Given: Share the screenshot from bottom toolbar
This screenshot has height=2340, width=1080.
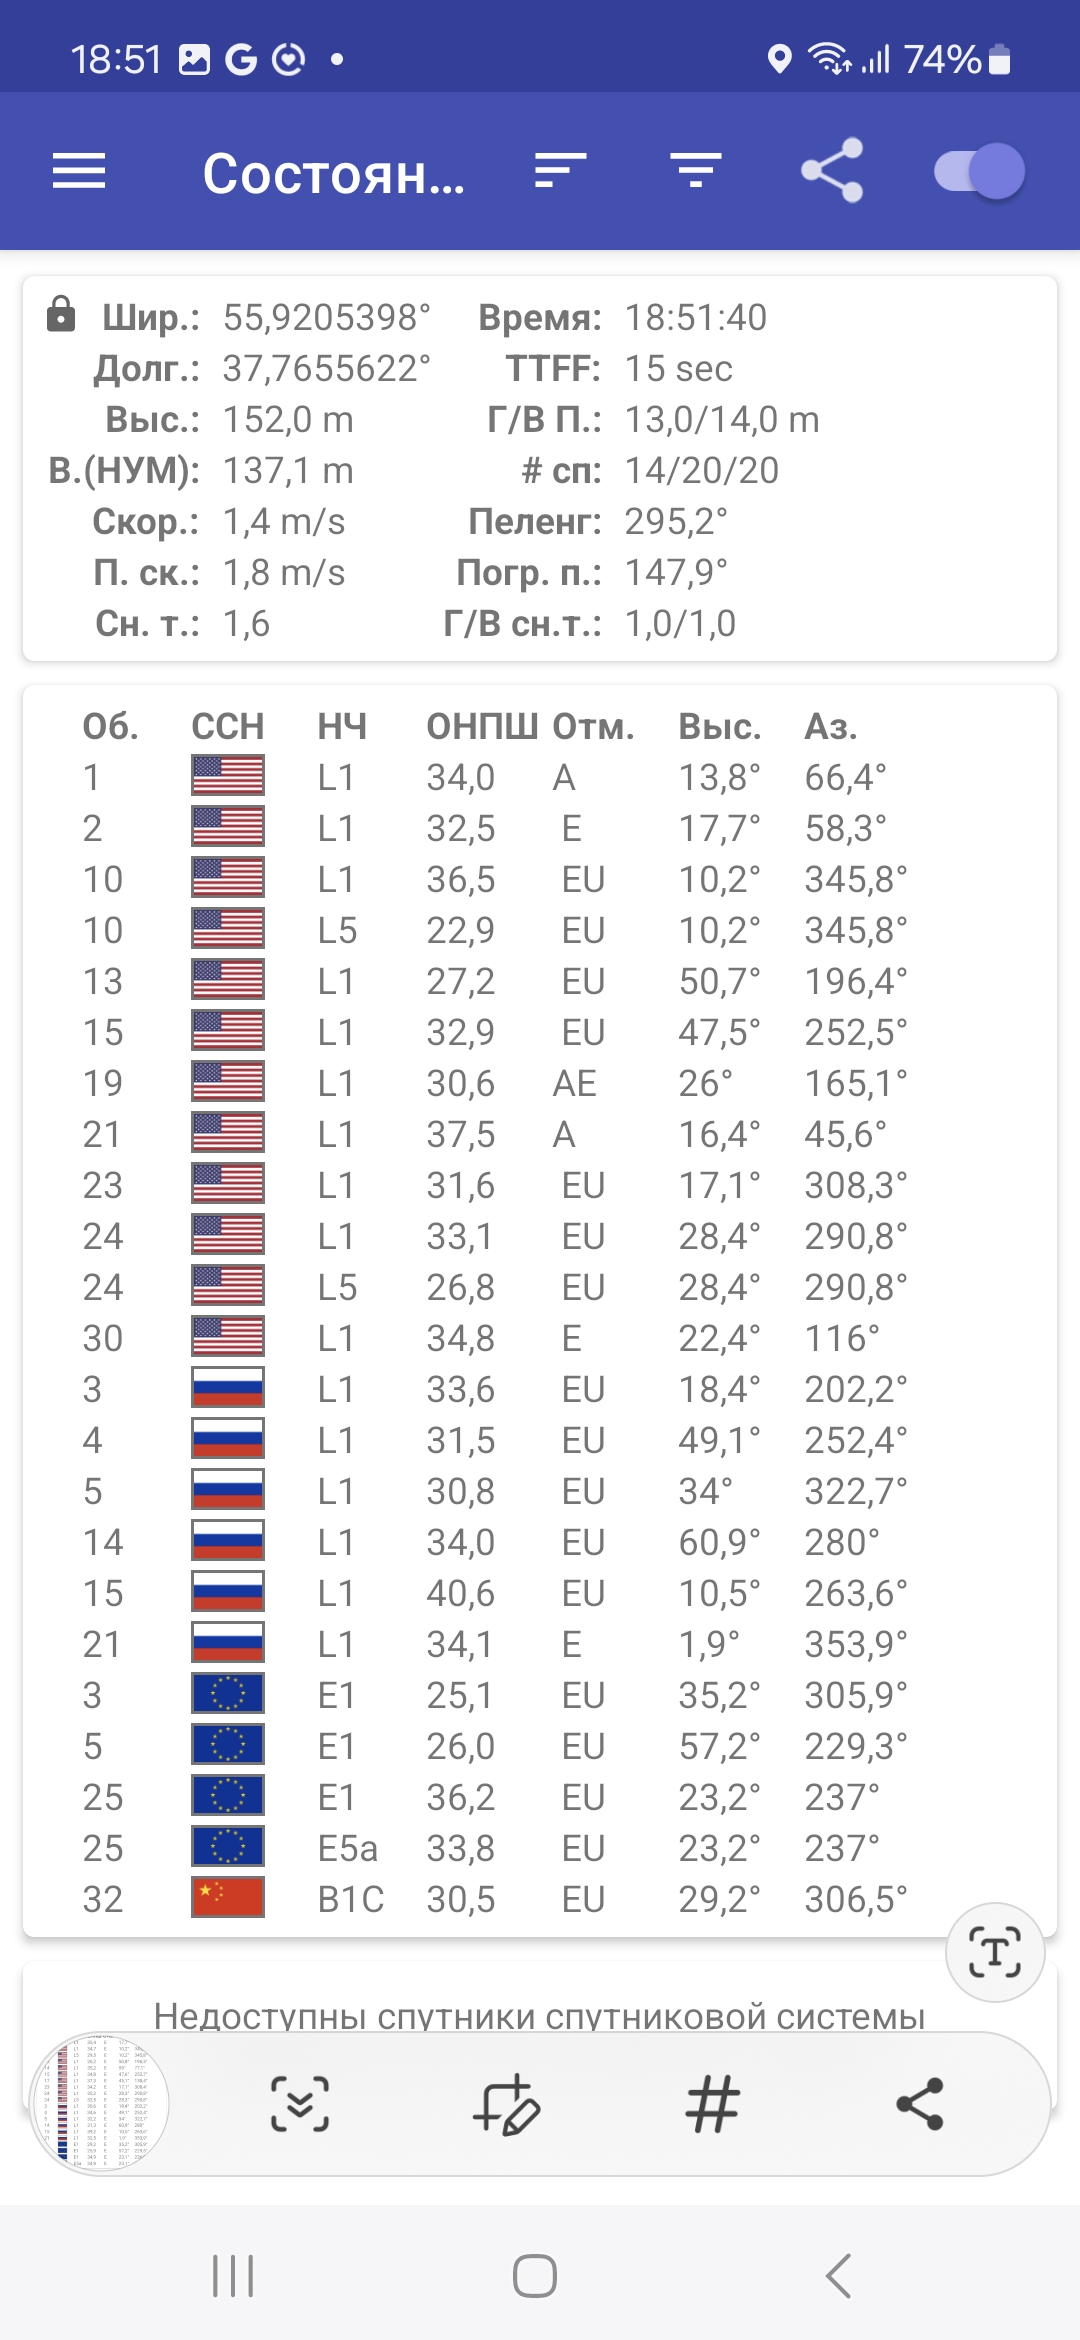Looking at the screenshot, I should coord(920,2103).
